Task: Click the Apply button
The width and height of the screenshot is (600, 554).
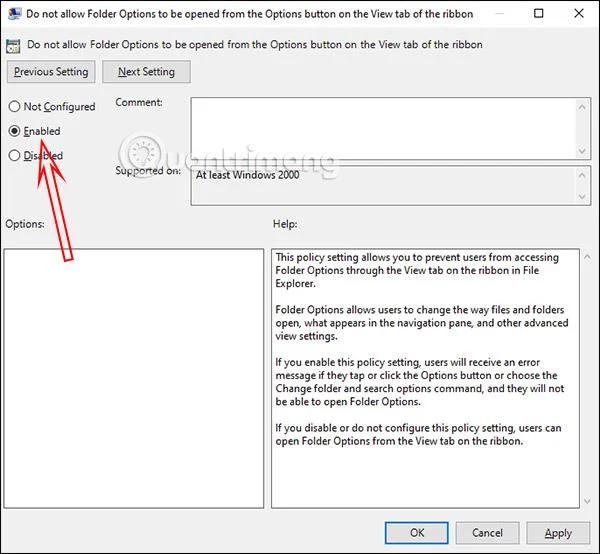Action: pyautogui.click(x=558, y=533)
